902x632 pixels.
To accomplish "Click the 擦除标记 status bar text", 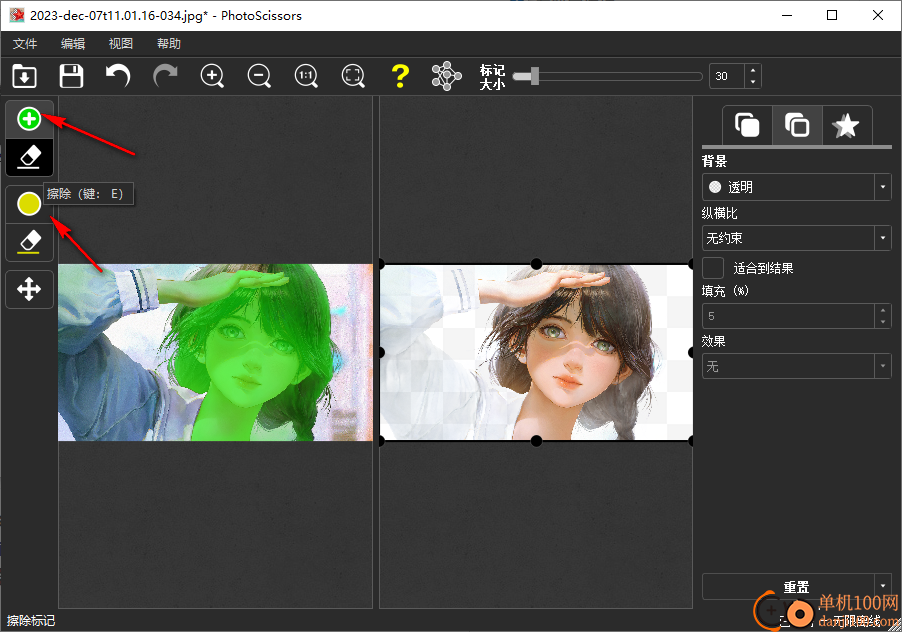I will (x=31, y=620).
